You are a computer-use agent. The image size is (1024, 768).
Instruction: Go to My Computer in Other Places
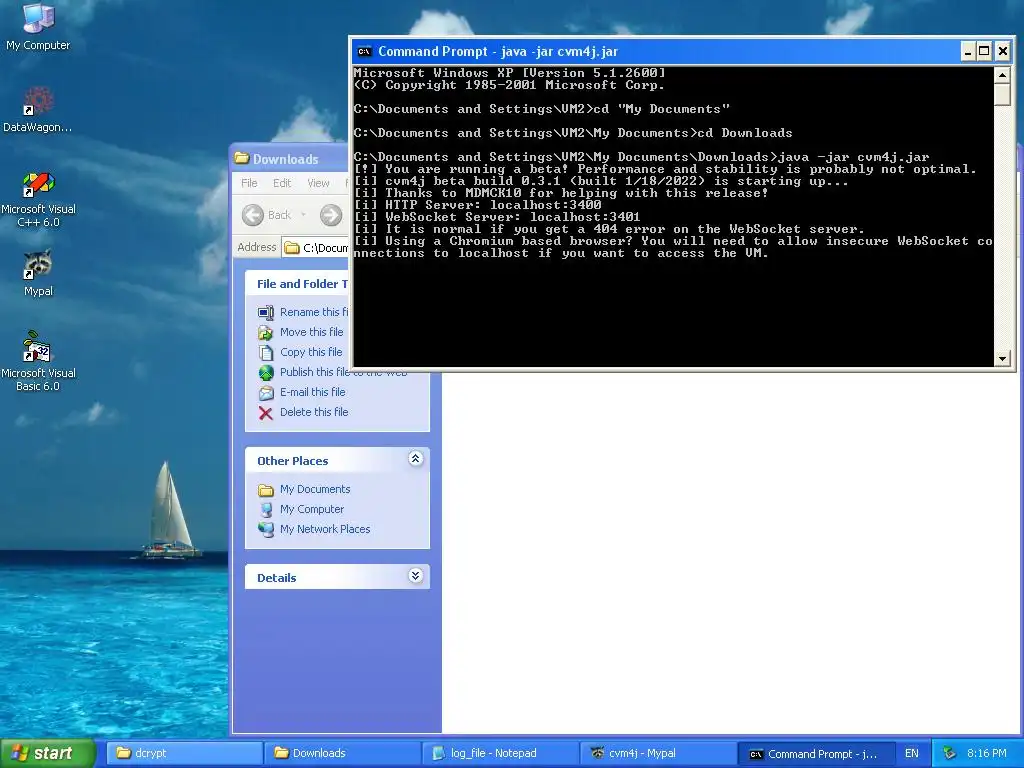click(x=312, y=509)
